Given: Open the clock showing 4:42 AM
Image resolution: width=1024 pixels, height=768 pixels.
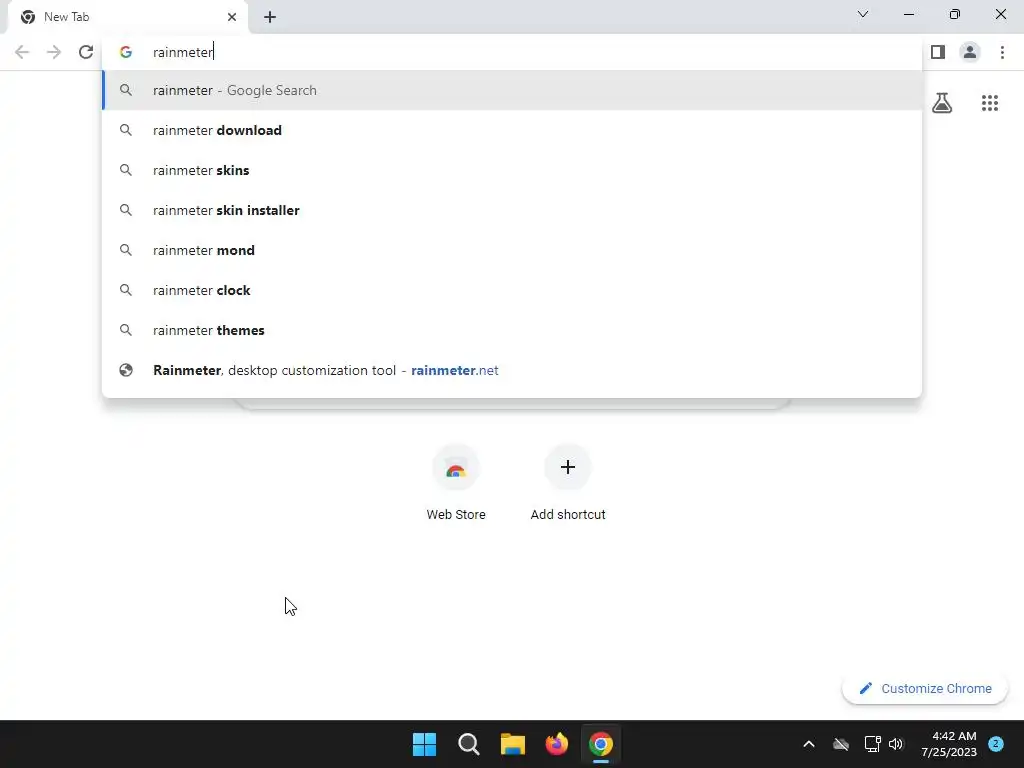Looking at the screenshot, I should [949, 744].
